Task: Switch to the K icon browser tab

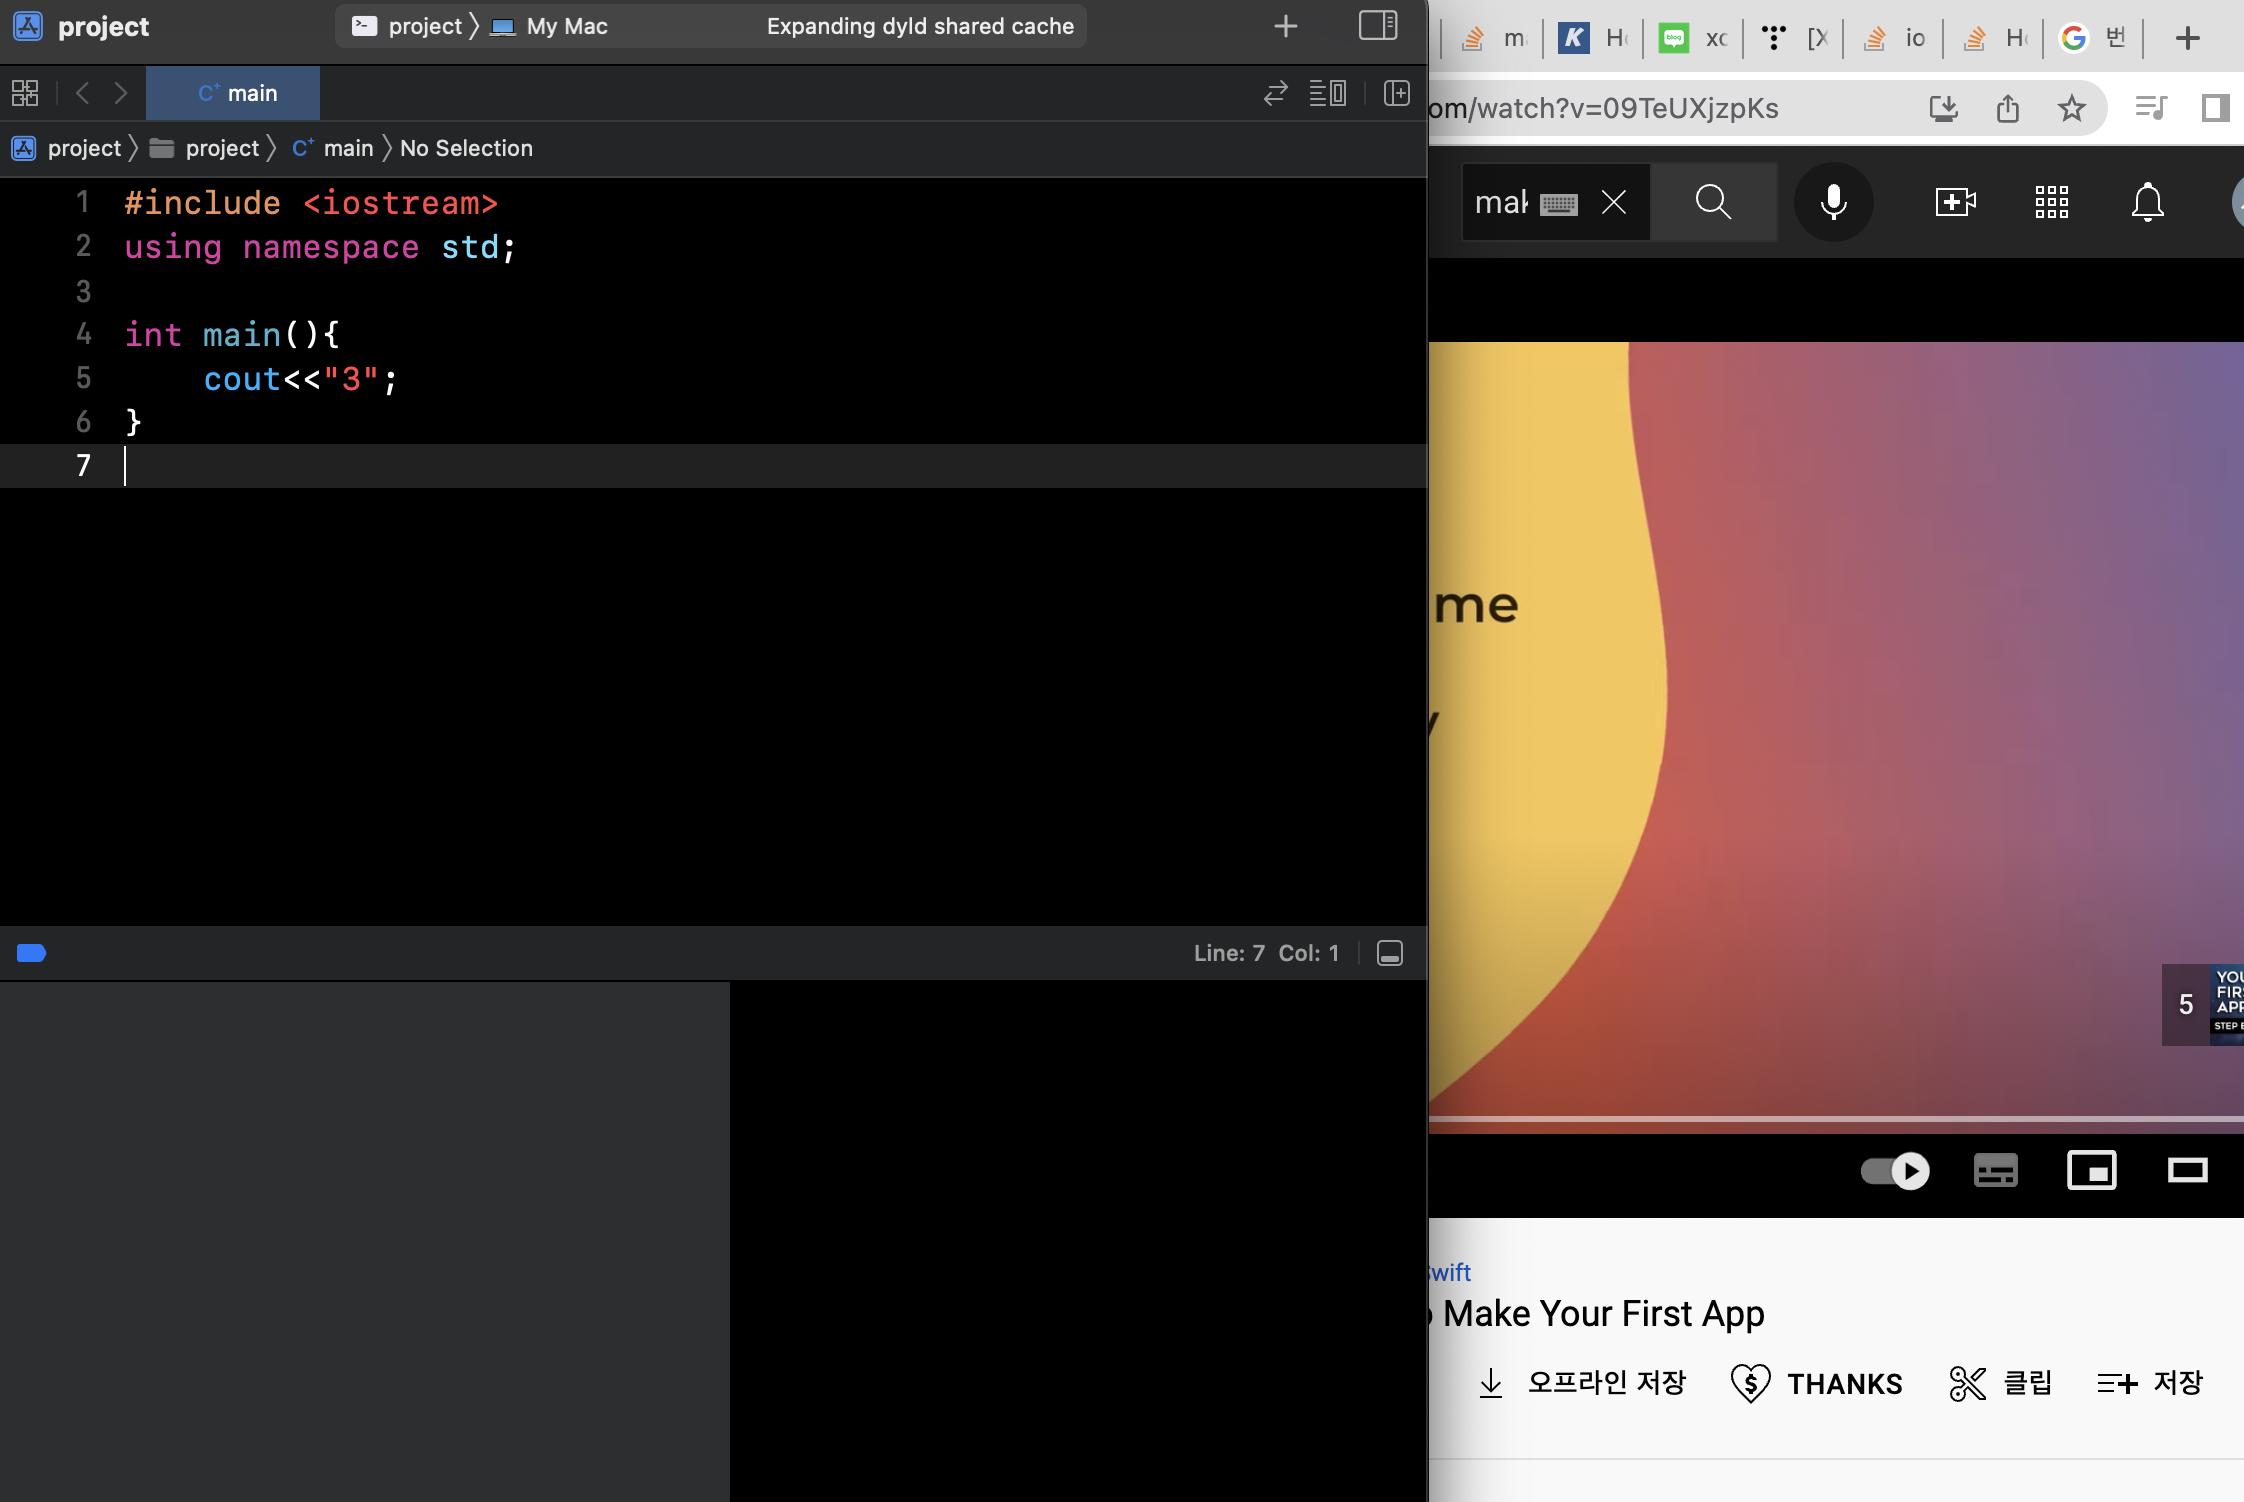Action: click(x=1593, y=39)
